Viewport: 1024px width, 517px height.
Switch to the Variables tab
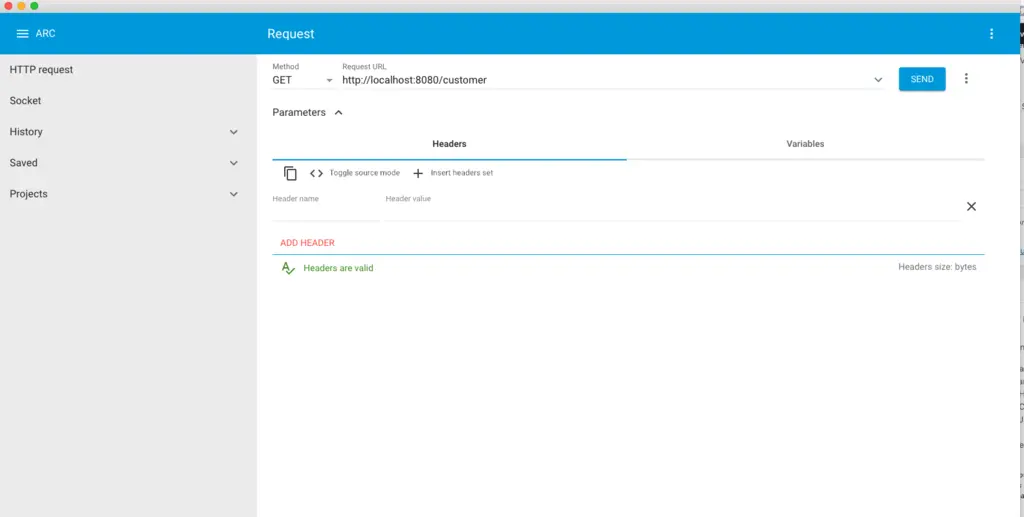[x=805, y=144]
